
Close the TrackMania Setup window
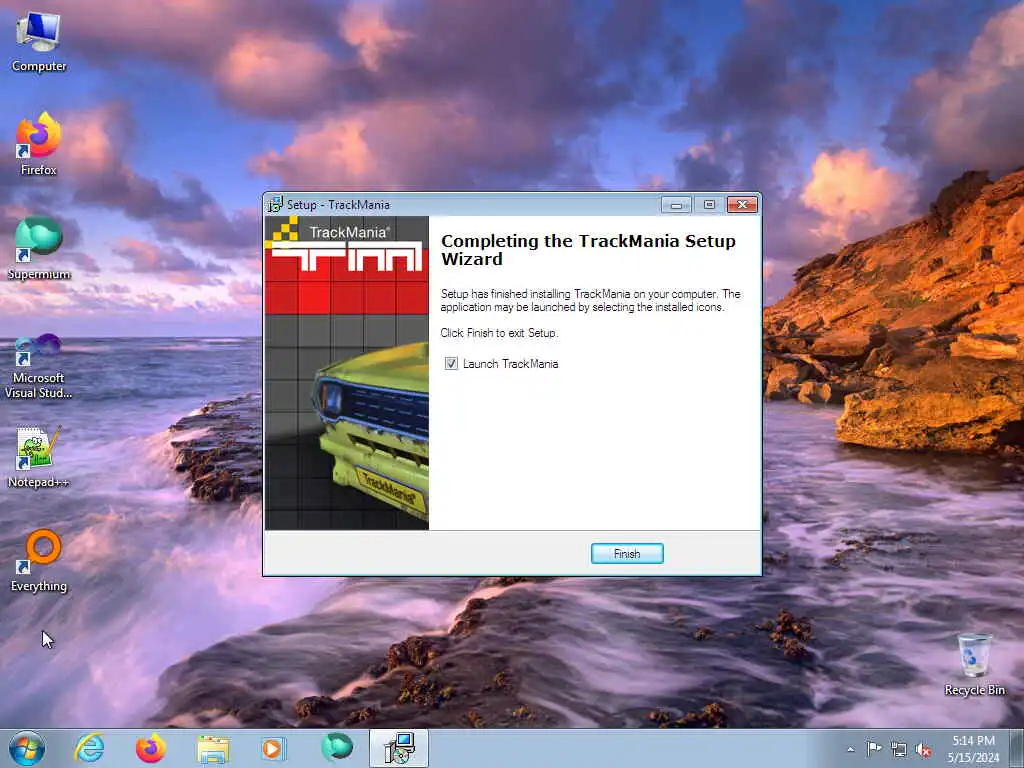[x=743, y=205]
